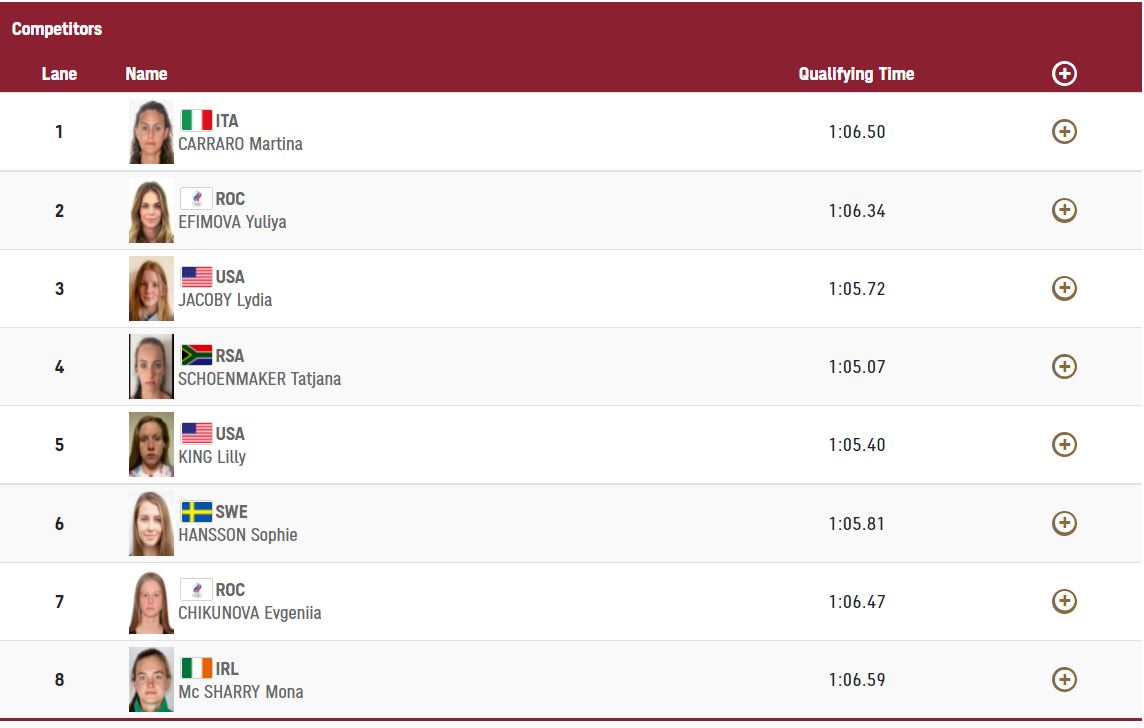Expand details for SCHOENMAKER Tatjana
This screenshot has width=1144, height=728.
pos(1064,366)
